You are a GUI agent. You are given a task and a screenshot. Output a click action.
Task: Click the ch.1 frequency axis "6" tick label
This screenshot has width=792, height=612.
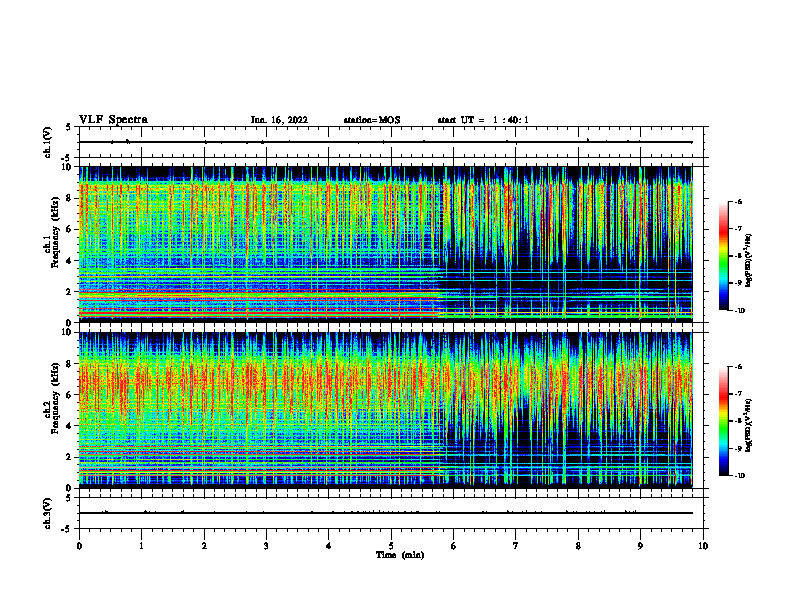(x=69, y=229)
